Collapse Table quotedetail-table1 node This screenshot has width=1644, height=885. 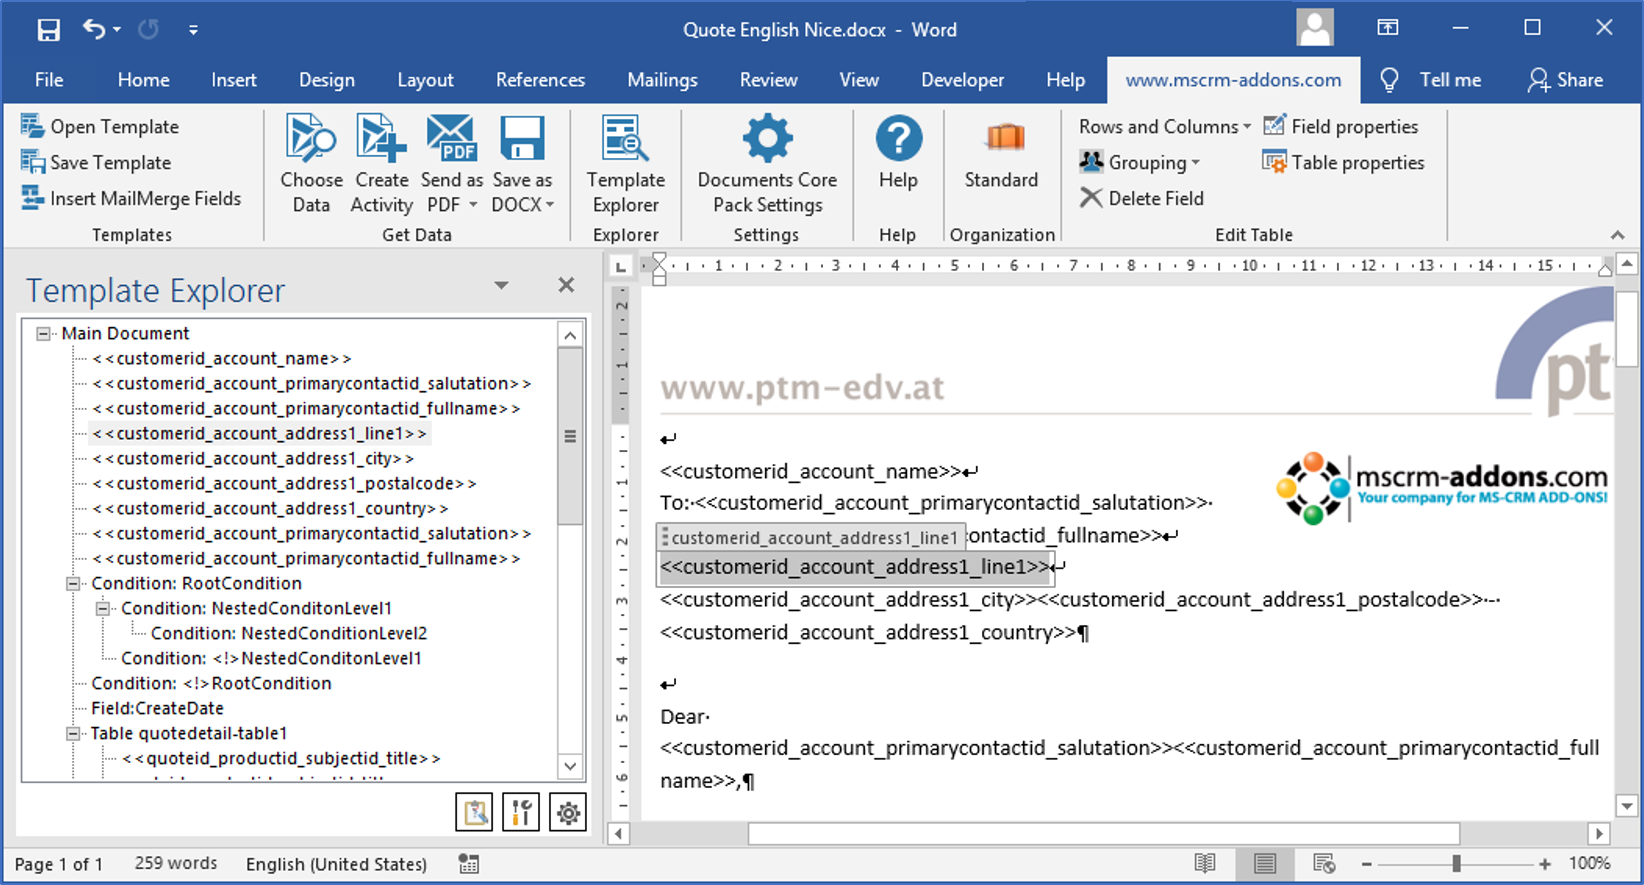click(x=73, y=734)
